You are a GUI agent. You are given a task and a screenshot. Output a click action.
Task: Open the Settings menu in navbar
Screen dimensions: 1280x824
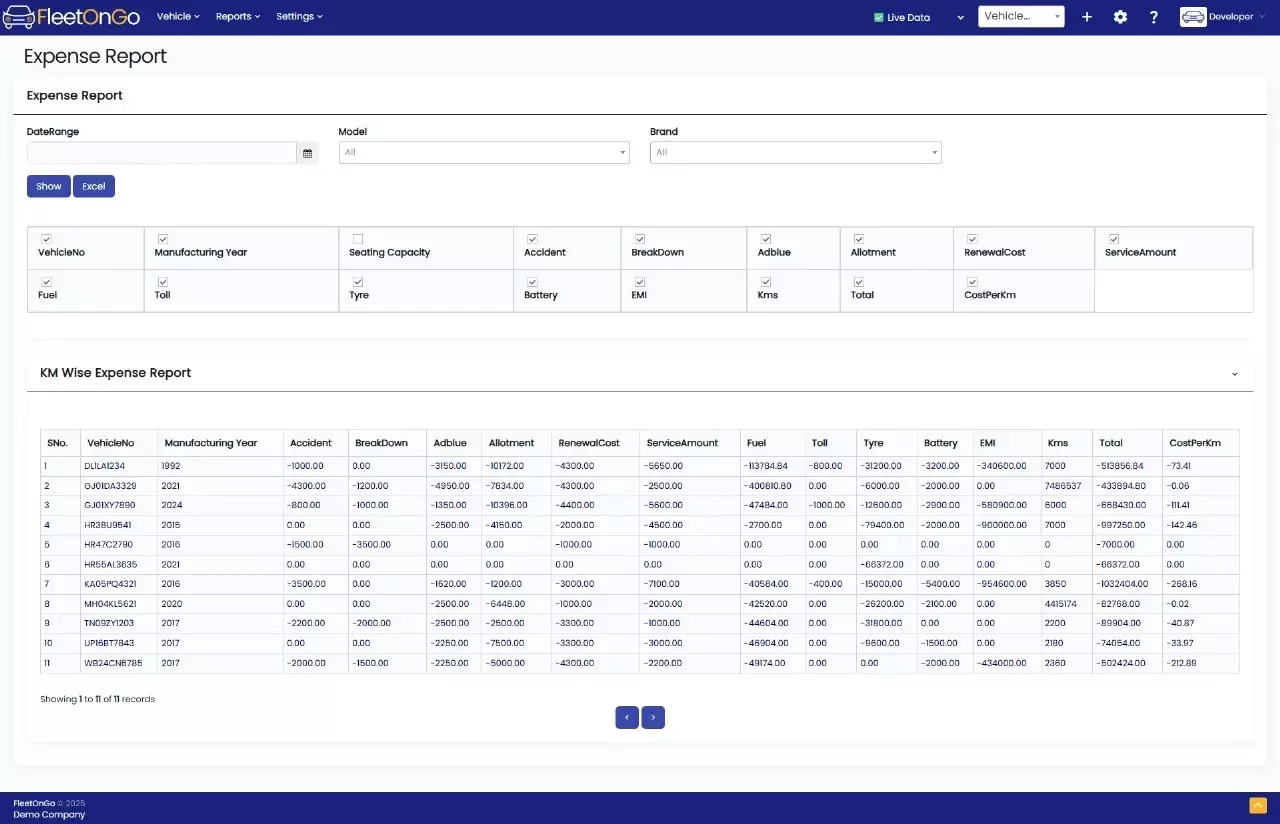pos(299,17)
